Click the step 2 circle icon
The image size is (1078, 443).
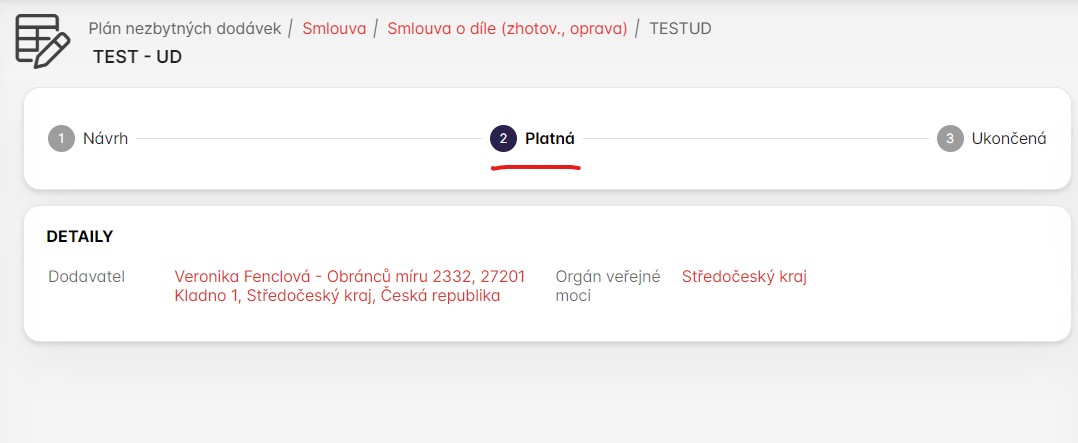(503, 139)
